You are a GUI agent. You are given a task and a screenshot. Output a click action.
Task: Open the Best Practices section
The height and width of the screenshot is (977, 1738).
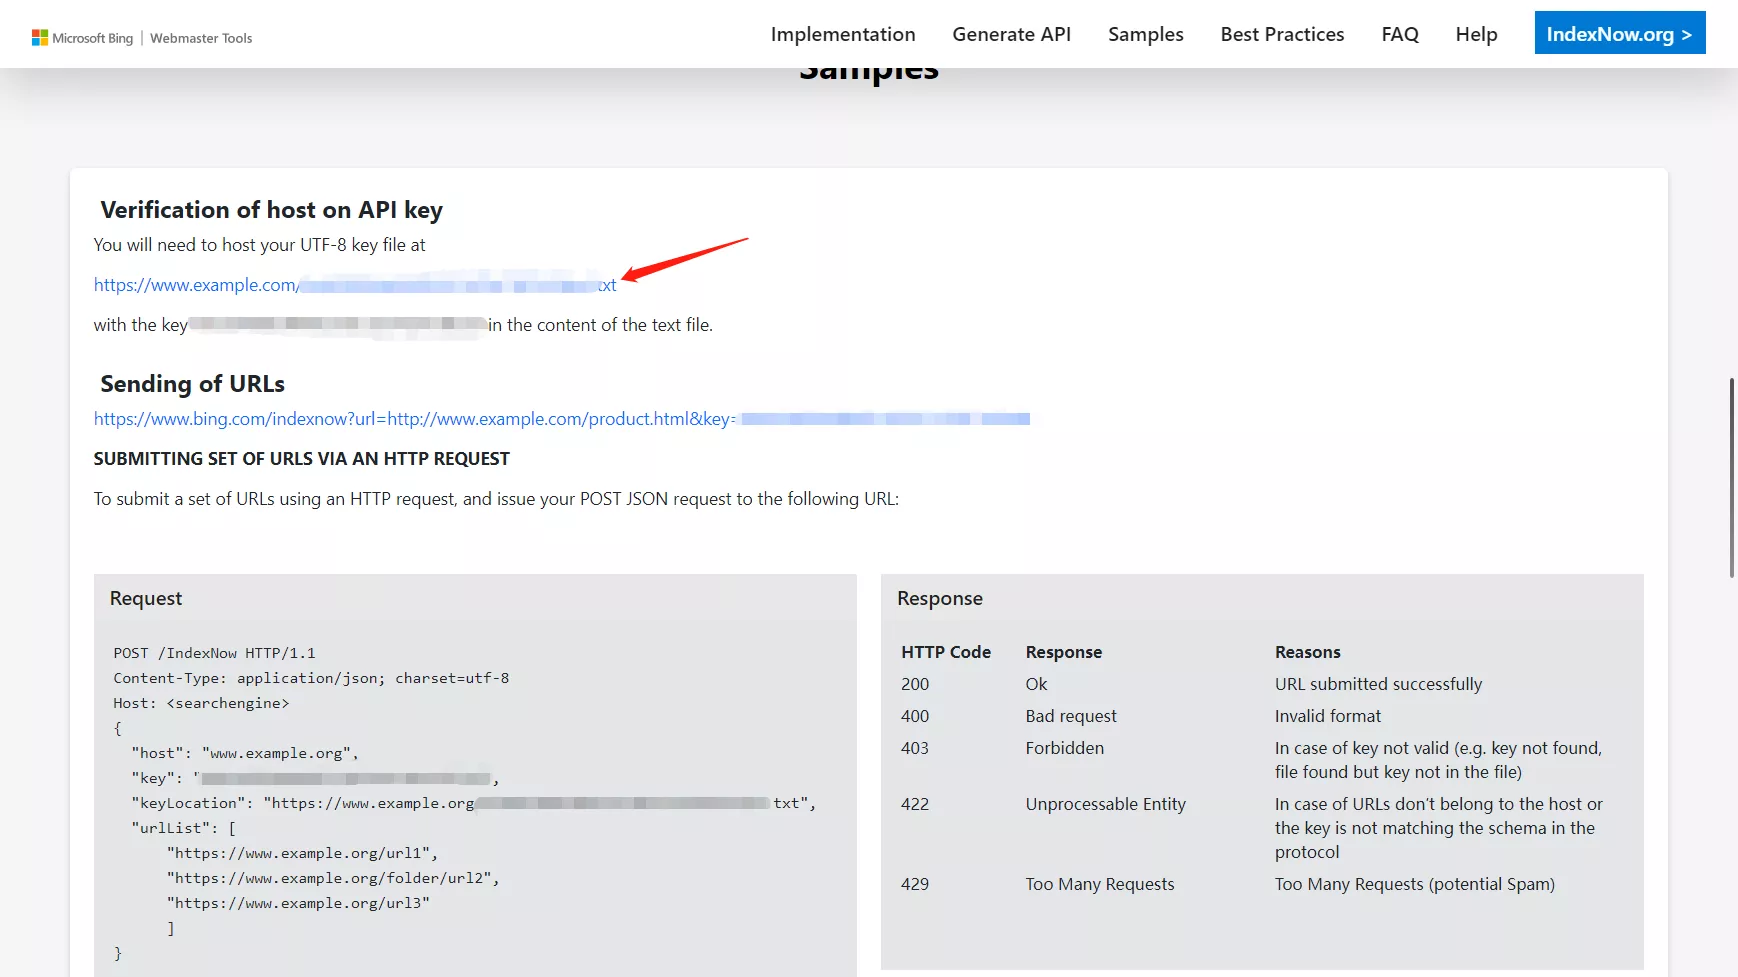1281,33
